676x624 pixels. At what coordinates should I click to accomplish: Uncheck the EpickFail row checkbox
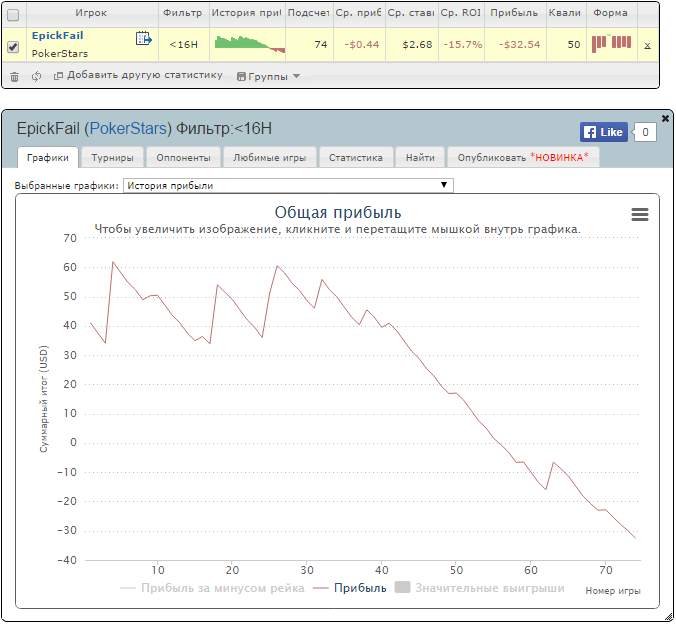[13, 47]
